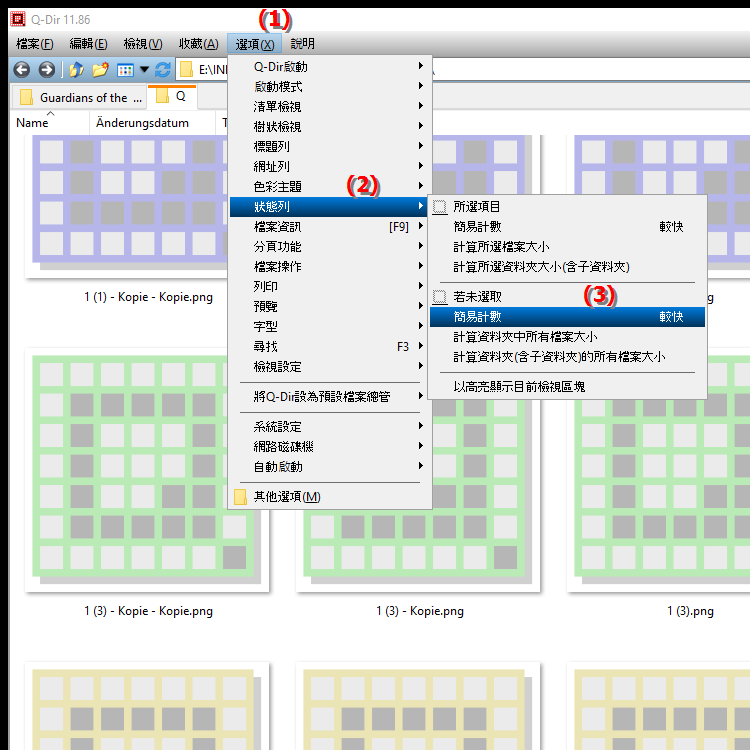750x750 pixels.
Task: Open the 編輯(E) menu
Action: (88, 44)
